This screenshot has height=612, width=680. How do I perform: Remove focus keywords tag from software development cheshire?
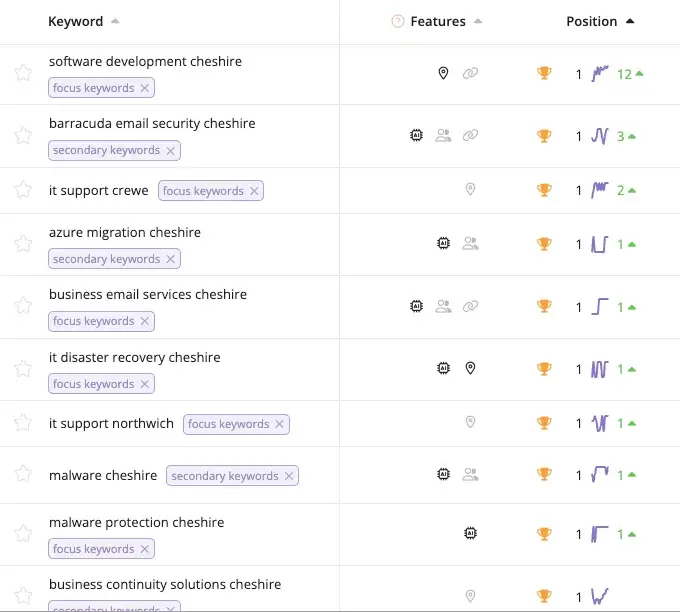click(x=145, y=88)
